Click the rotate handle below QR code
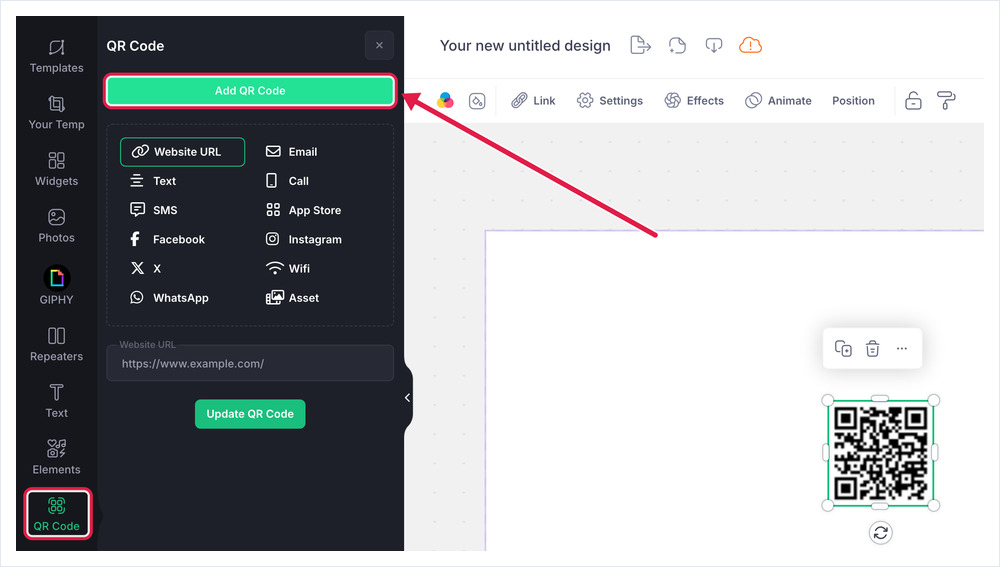The image size is (1000, 567). click(x=881, y=533)
